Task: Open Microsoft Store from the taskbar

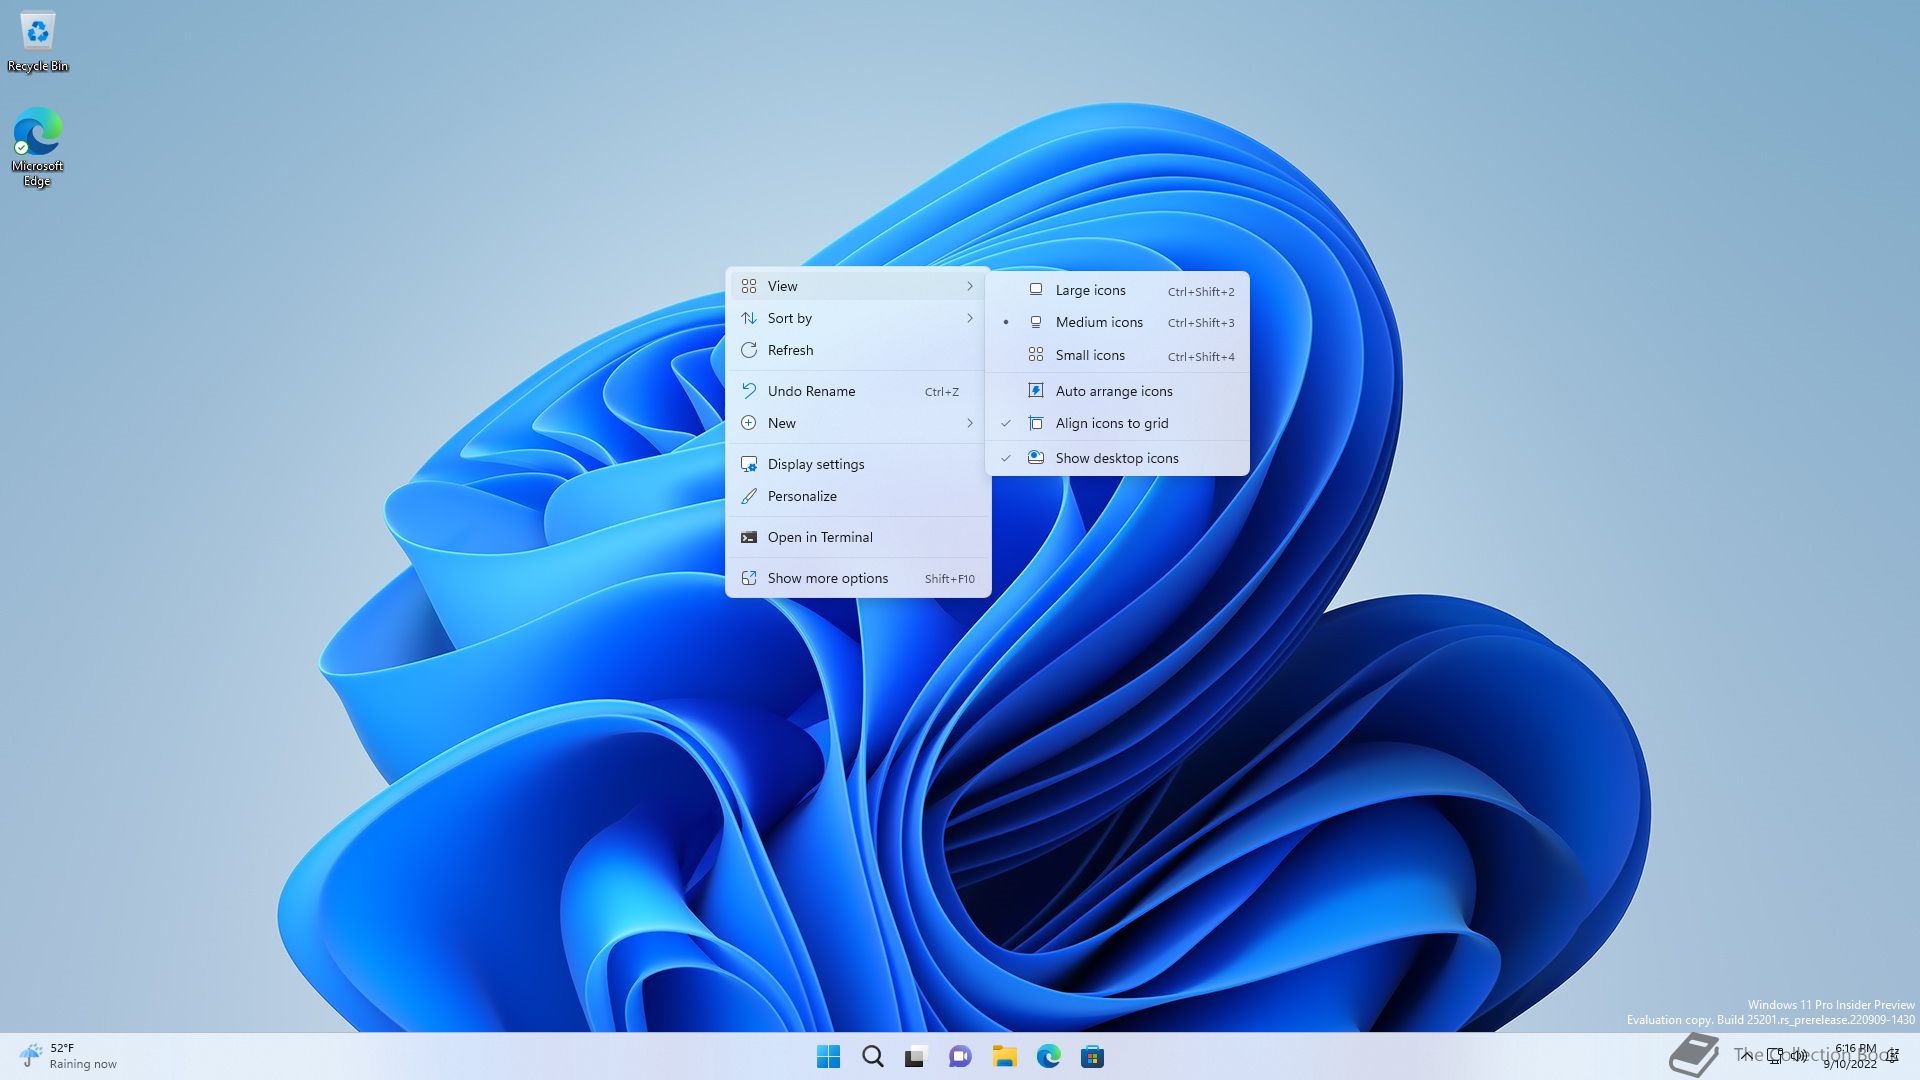Action: click(x=1092, y=1057)
